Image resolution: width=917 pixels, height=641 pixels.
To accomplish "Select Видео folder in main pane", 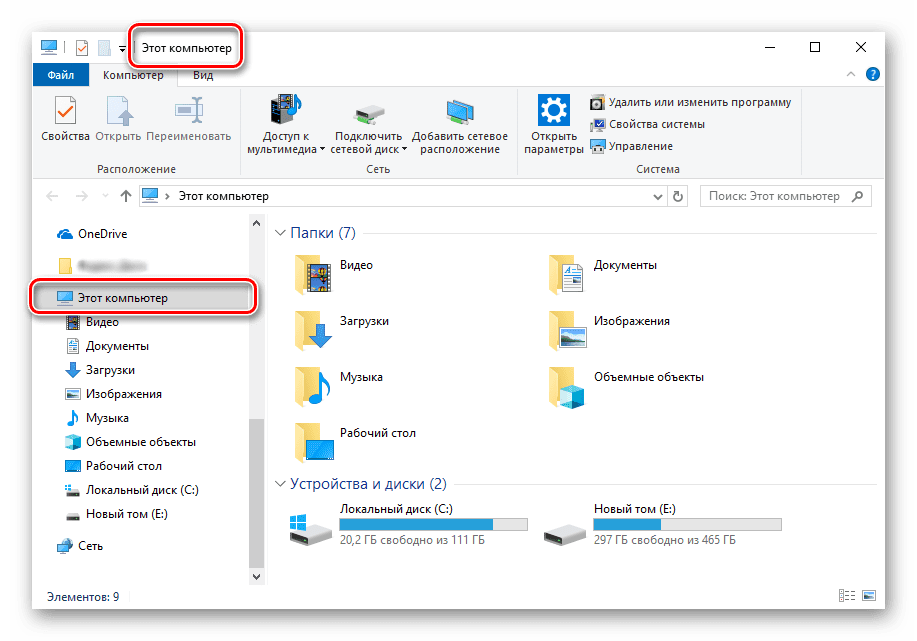I will (335, 274).
